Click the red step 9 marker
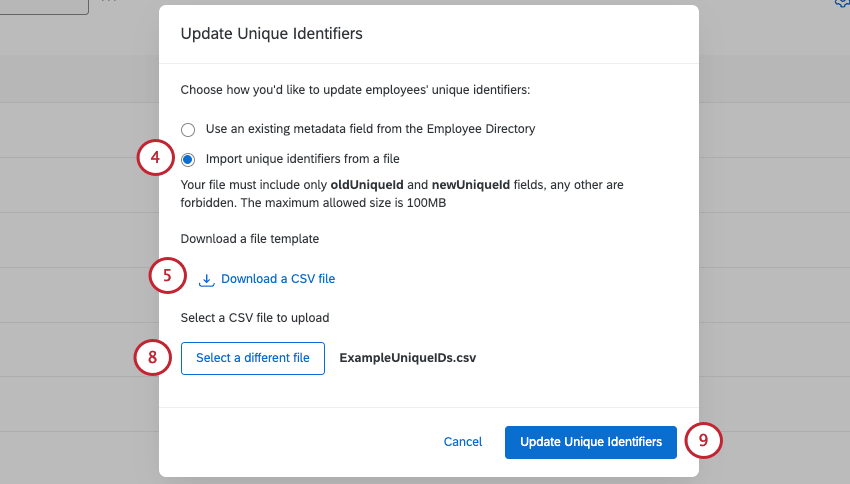The height and width of the screenshot is (484, 850). [x=704, y=440]
